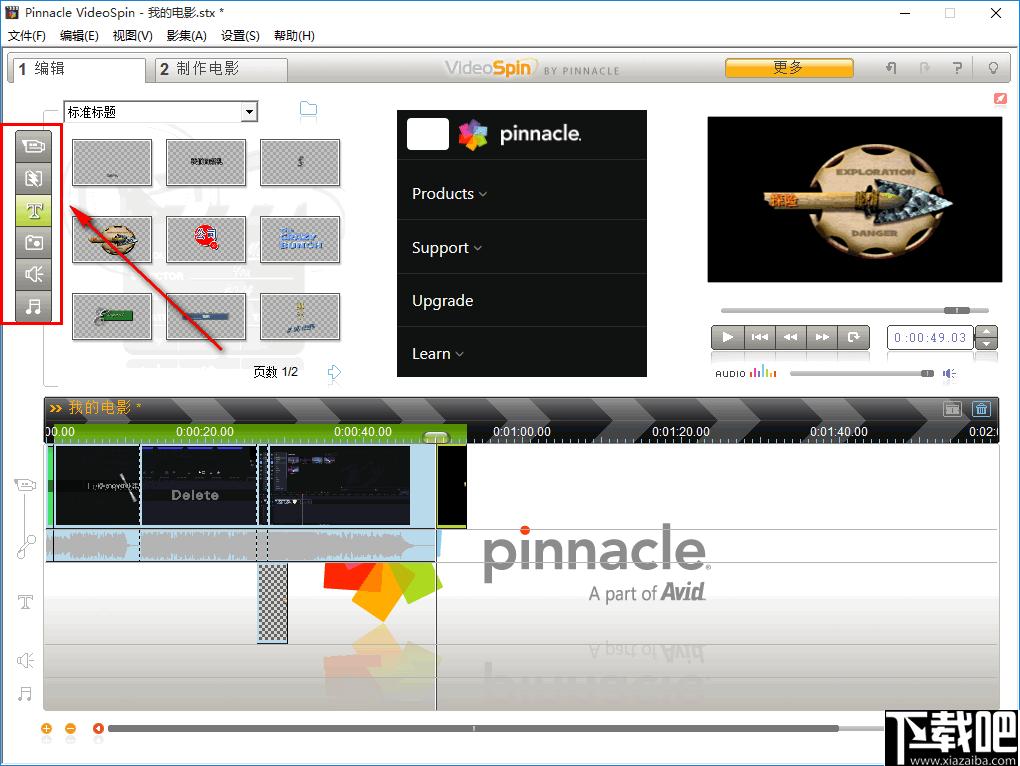Go to next album page arrow

[x=334, y=372]
